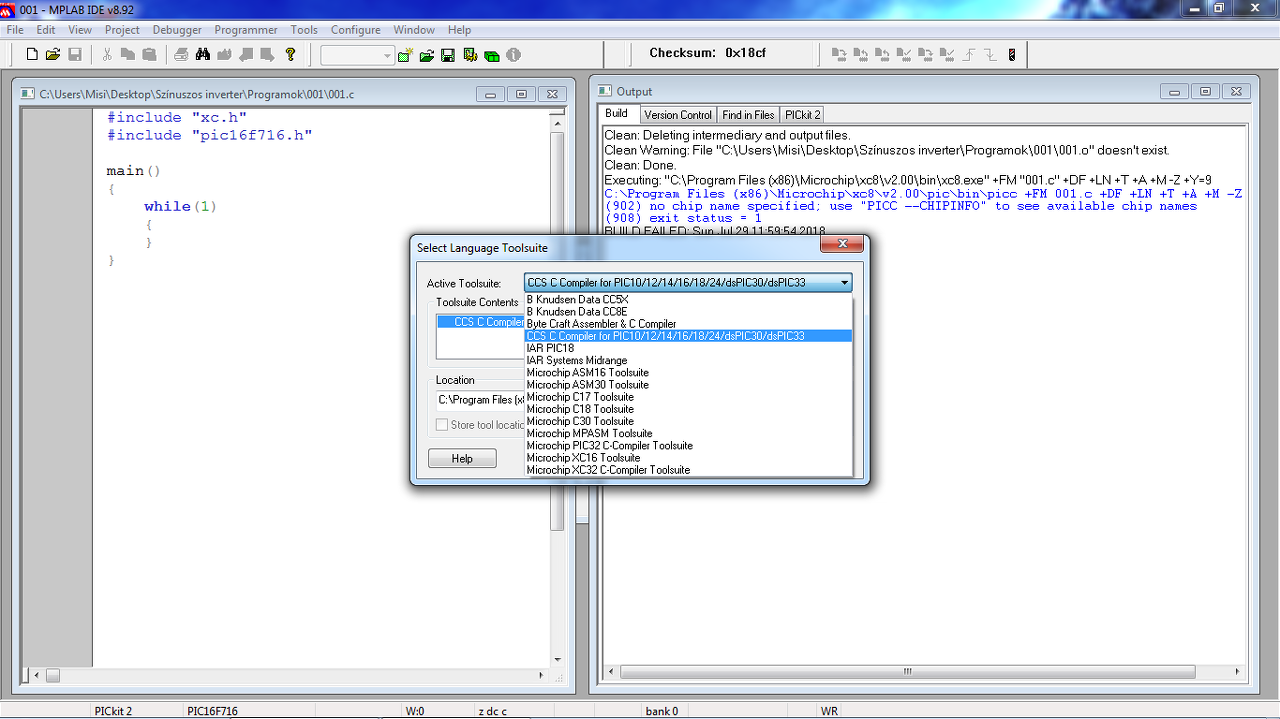This screenshot has height=719, width=1280.
Task: Click the Location path field in dialog
Action: coord(480,400)
